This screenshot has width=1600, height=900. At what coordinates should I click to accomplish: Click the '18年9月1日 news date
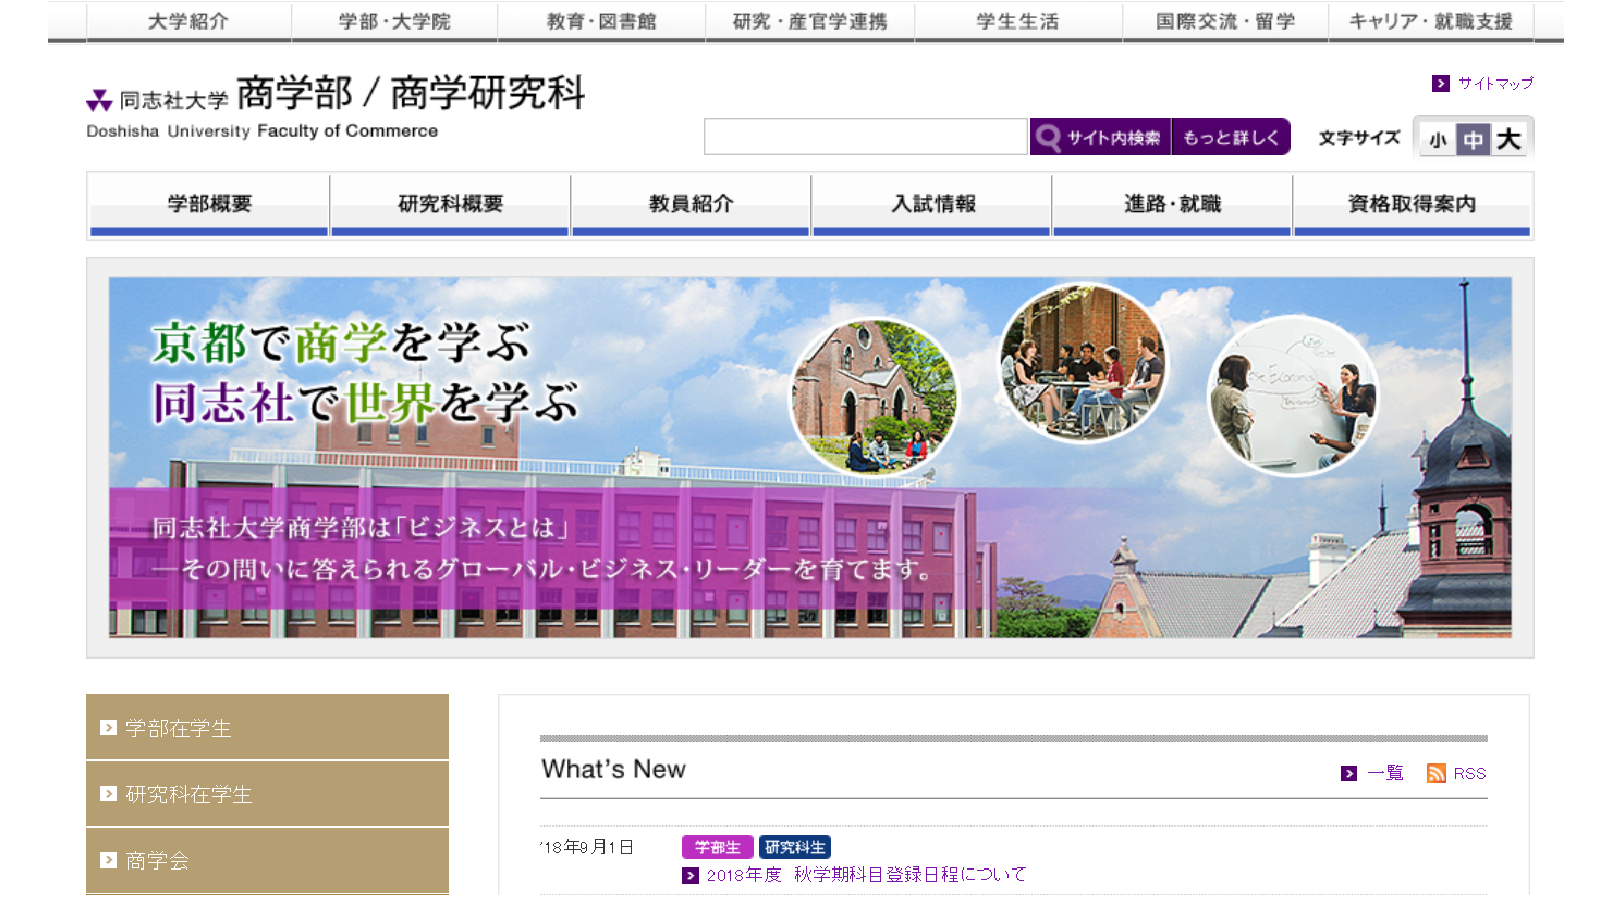587,847
